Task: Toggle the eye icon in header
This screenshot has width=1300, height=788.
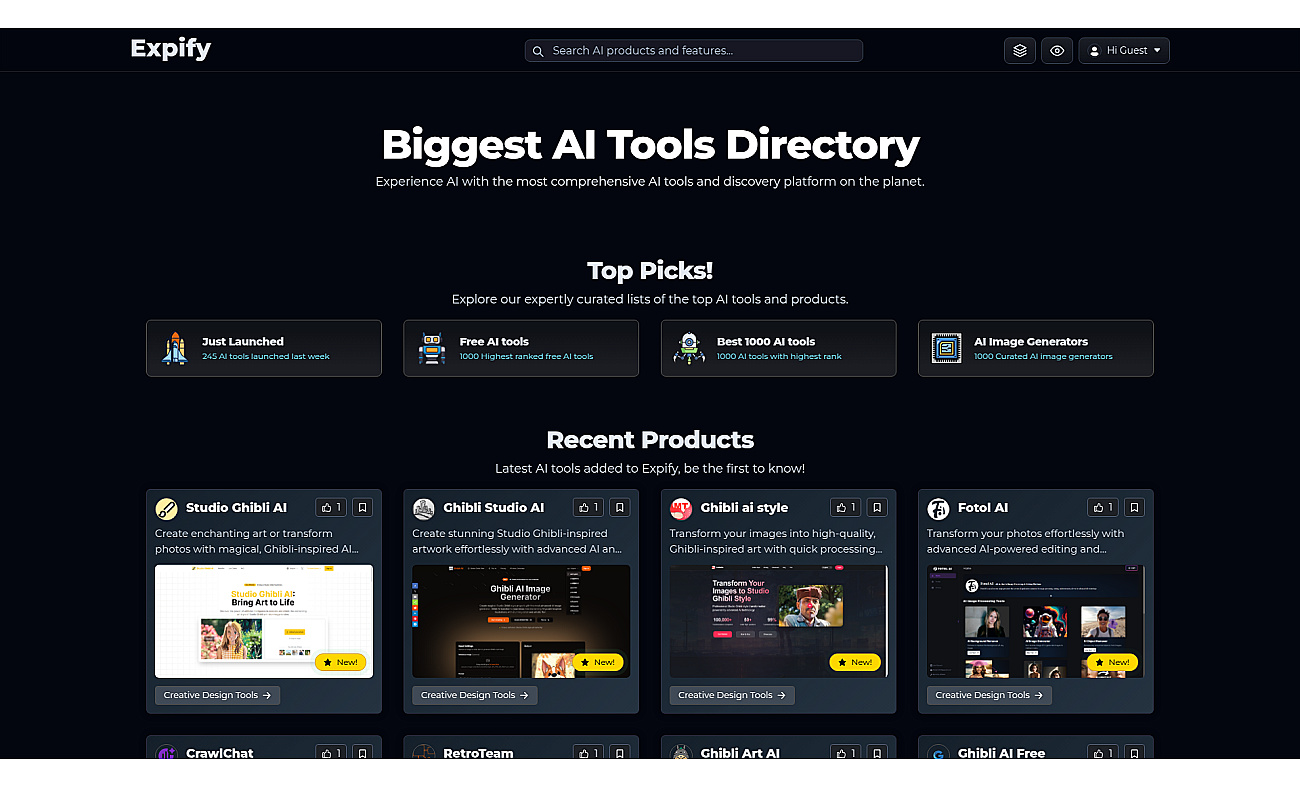Action: (x=1057, y=51)
